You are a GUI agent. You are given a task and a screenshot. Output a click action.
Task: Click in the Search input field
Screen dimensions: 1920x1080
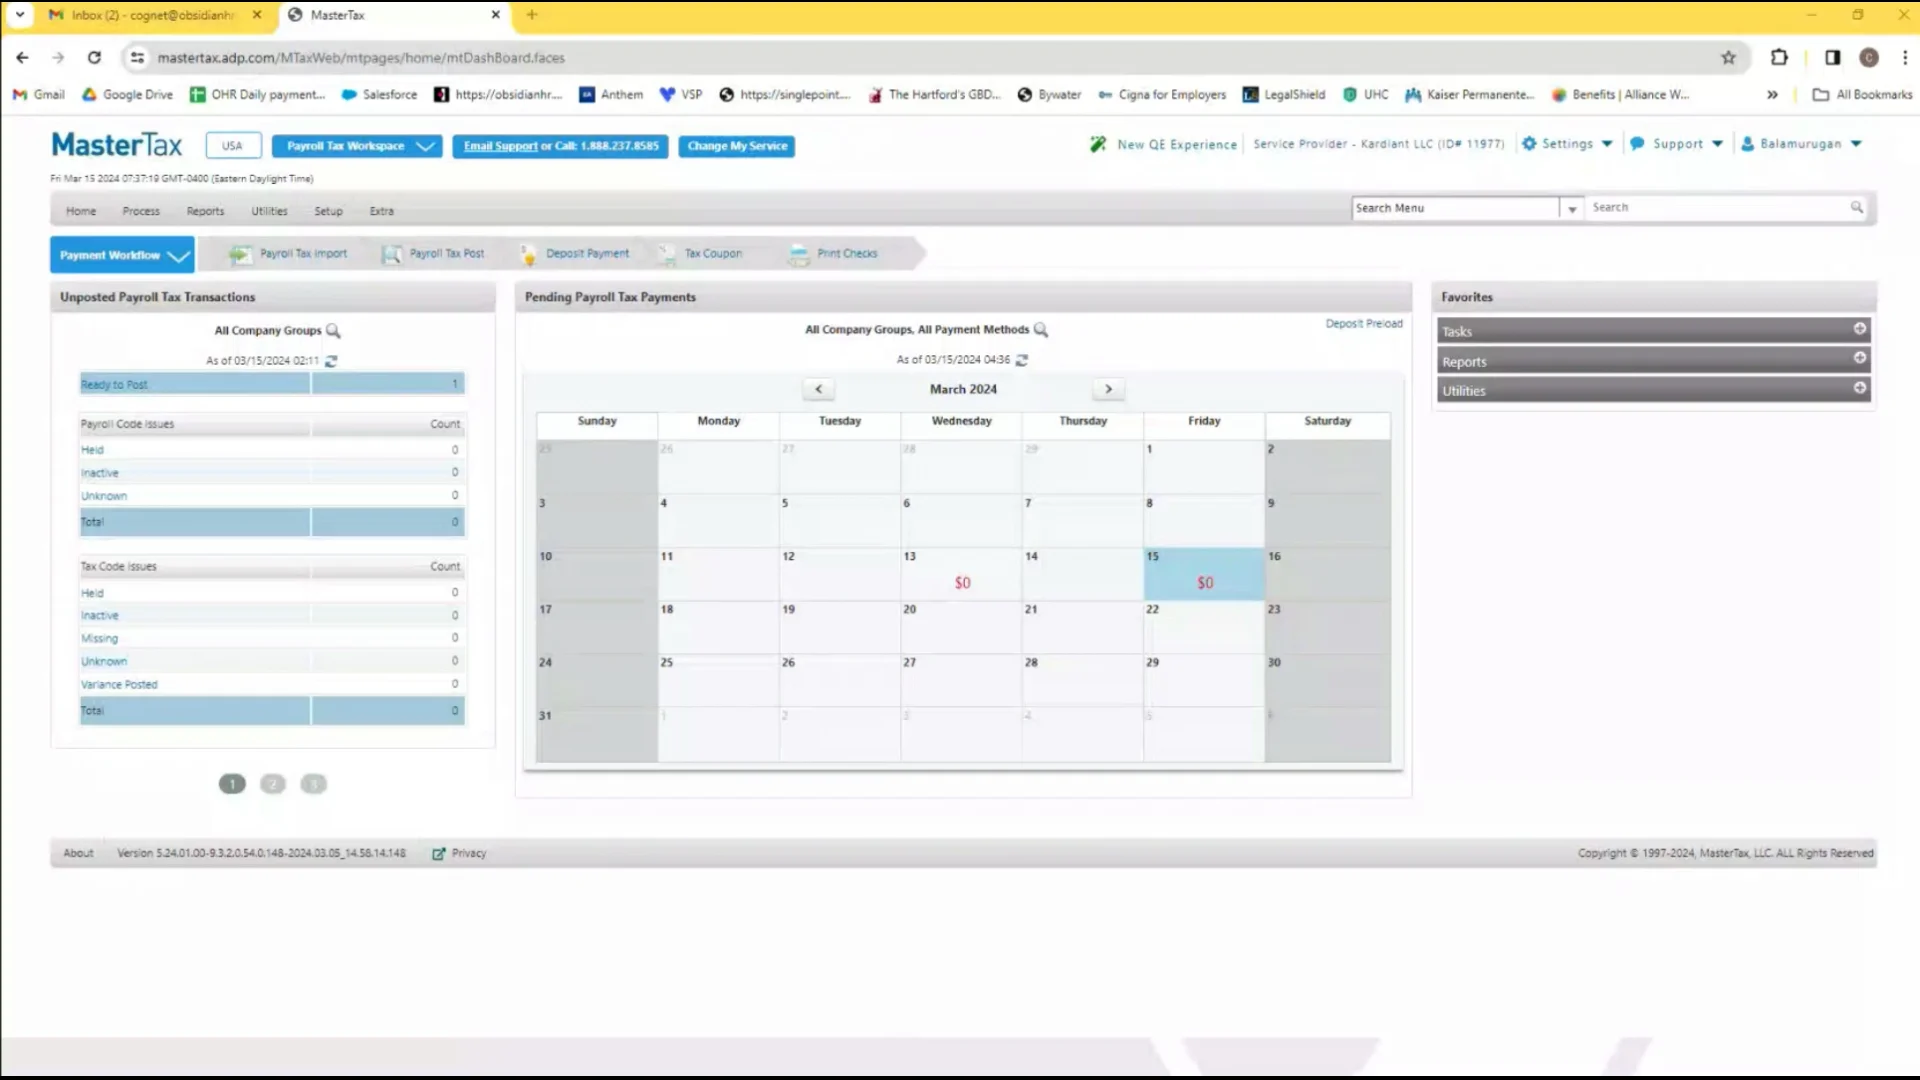[x=1717, y=208]
